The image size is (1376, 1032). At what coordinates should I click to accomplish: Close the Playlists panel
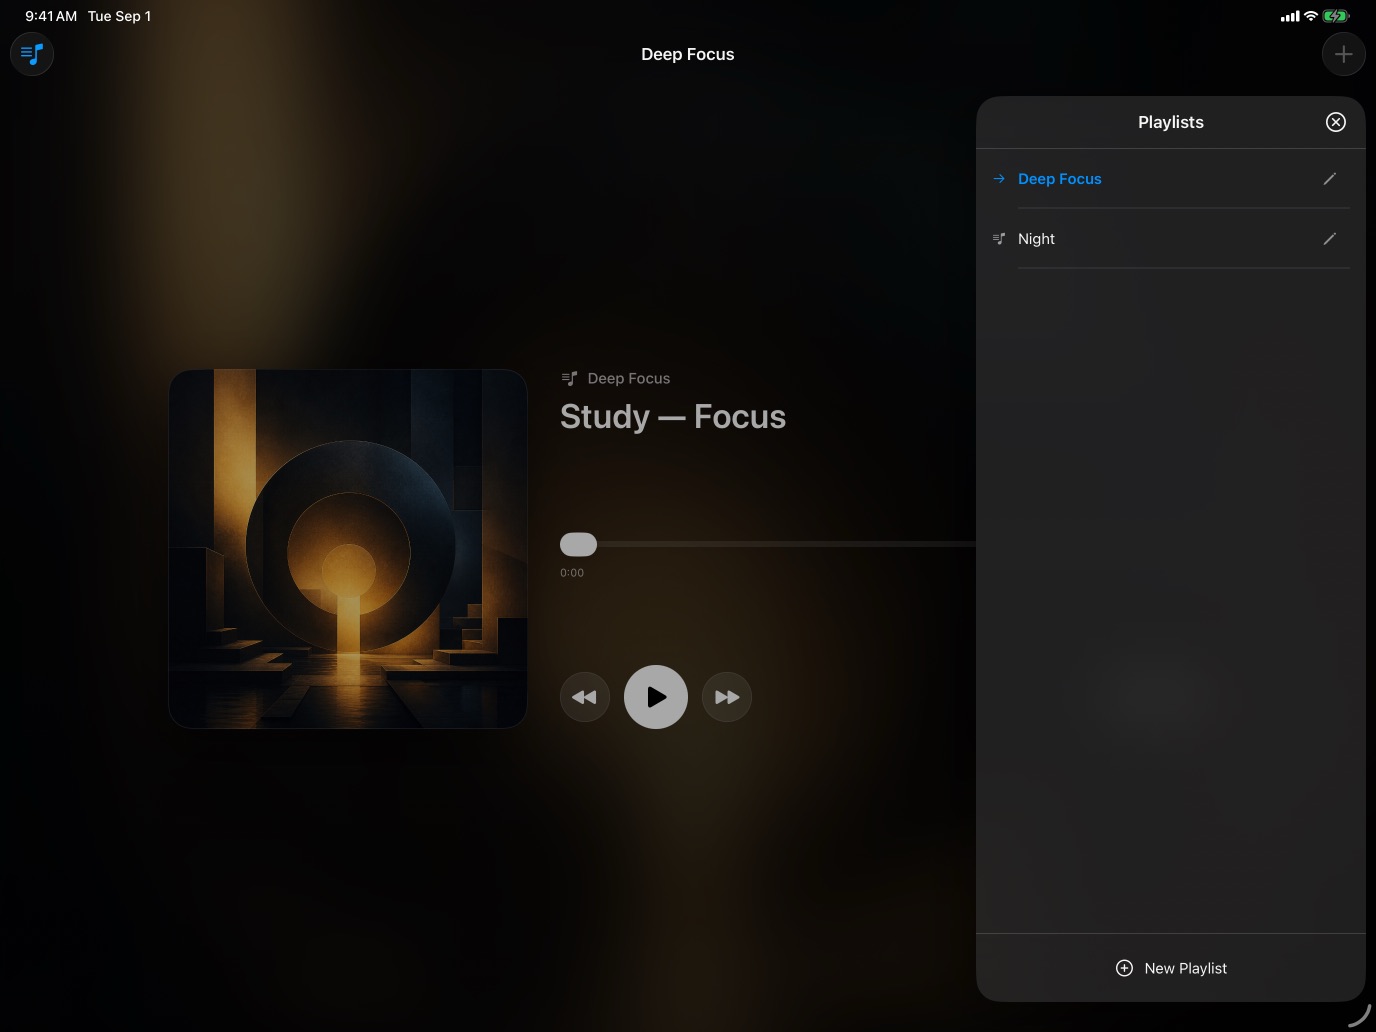[x=1335, y=122]
